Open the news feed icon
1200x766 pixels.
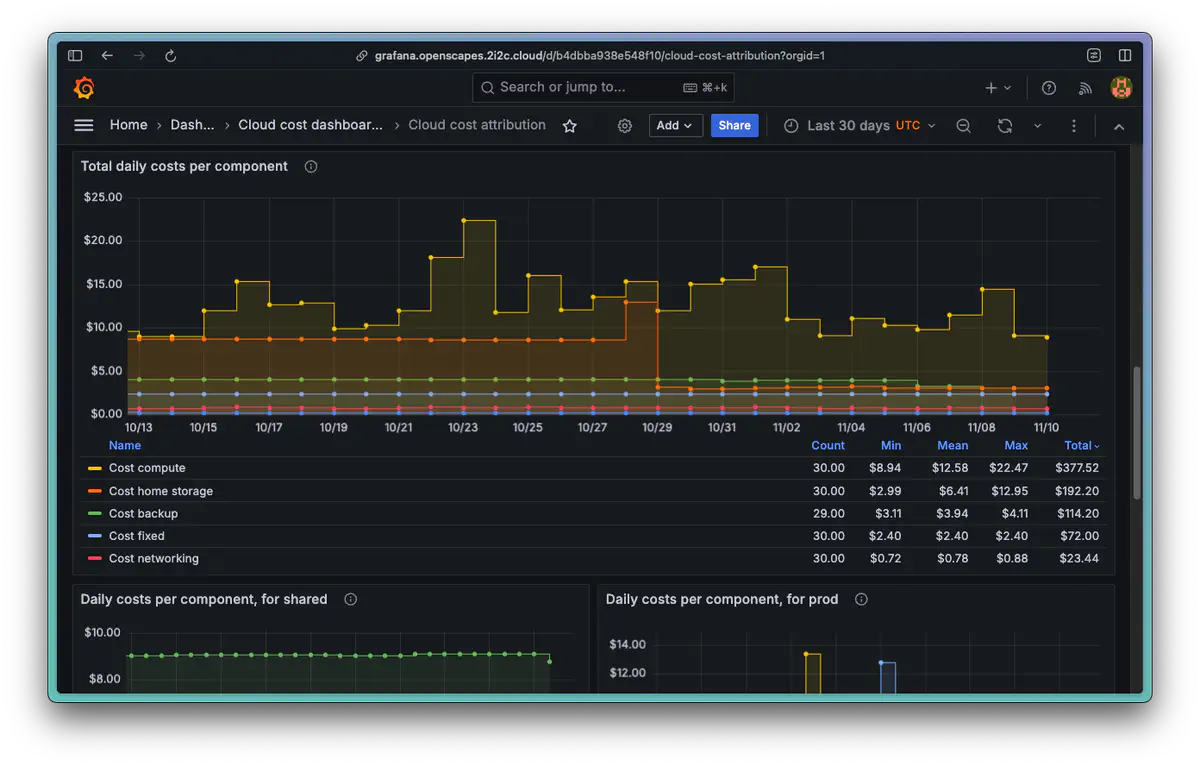tap(1085, 88)
